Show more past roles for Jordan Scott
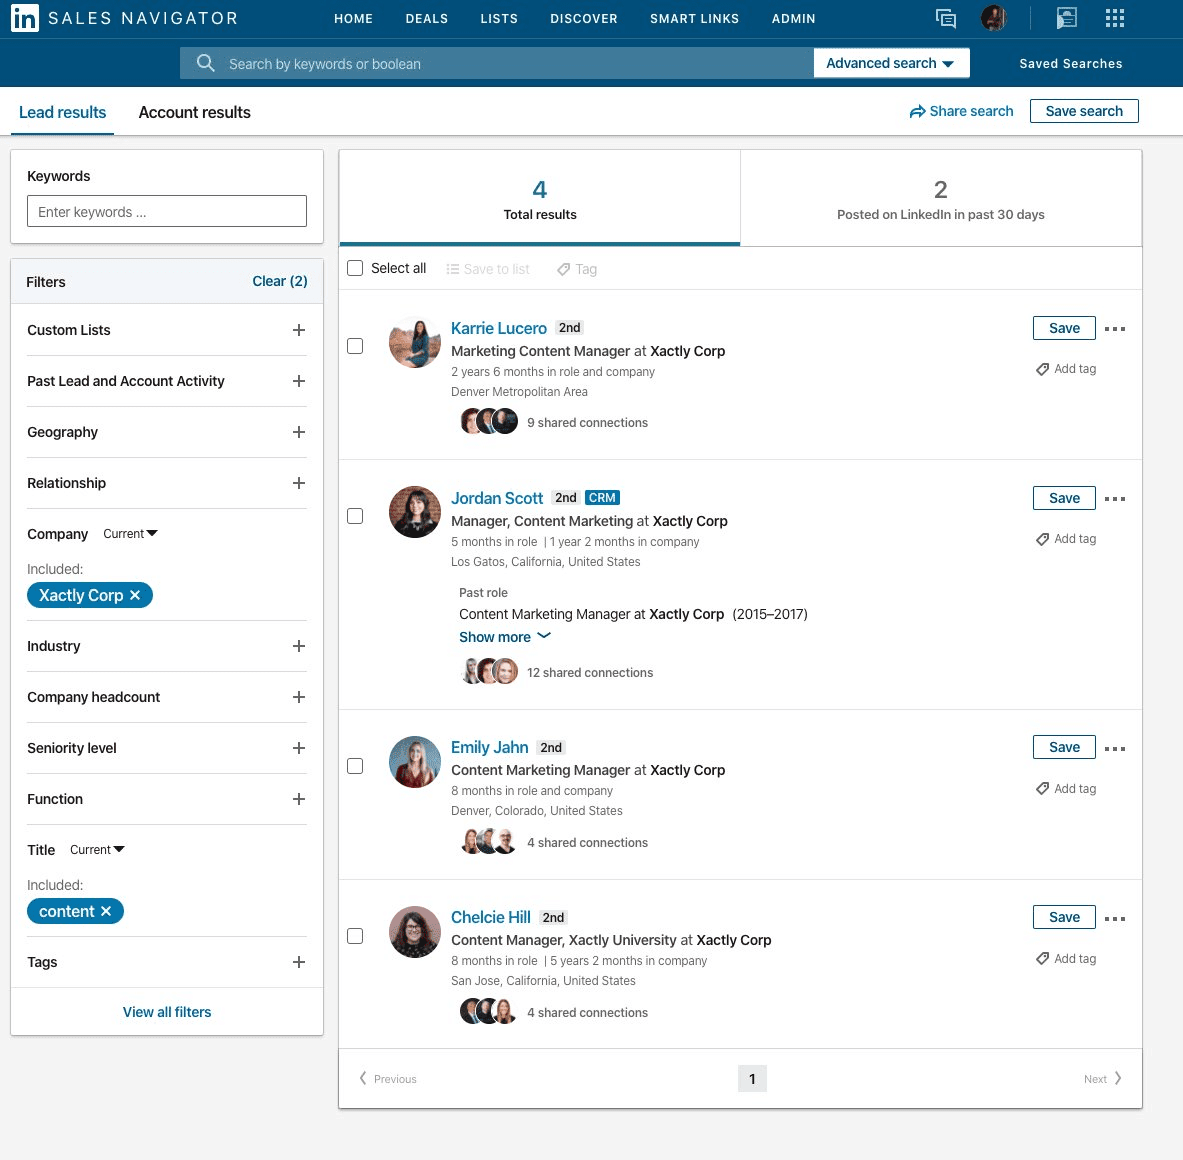1183x1160 pixels. point(505,637)
